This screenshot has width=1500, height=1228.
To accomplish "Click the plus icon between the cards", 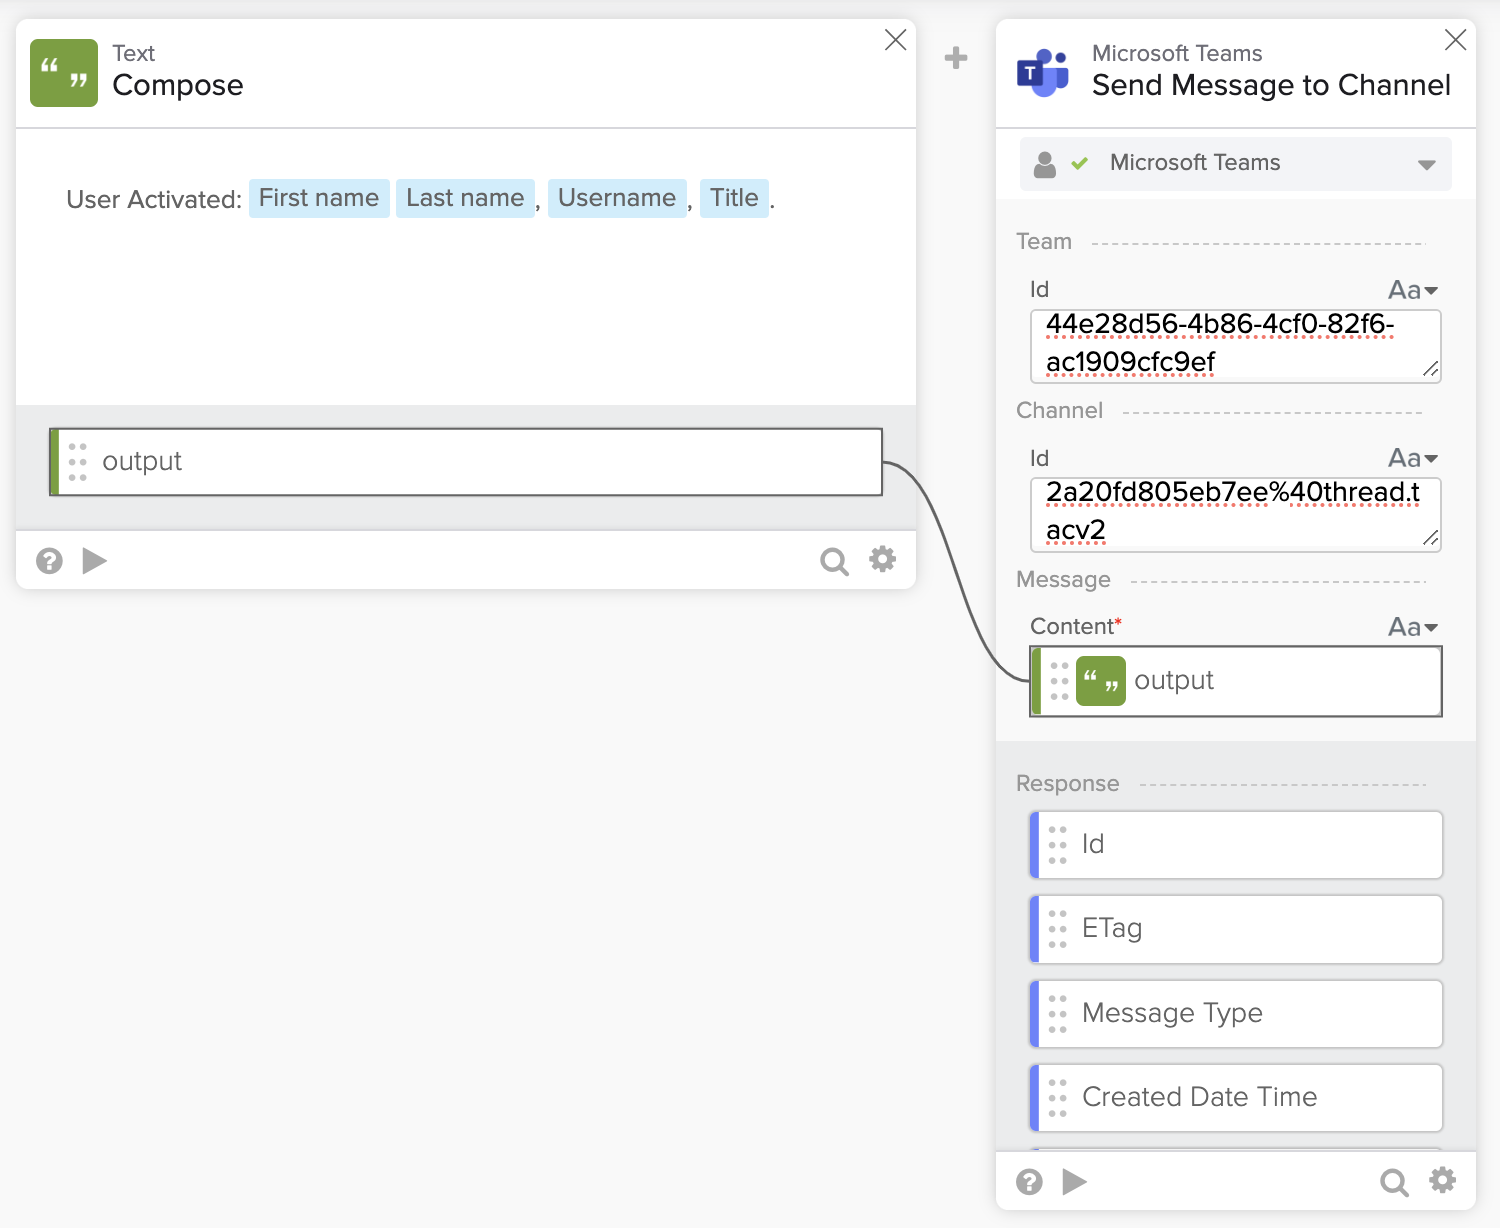I will (956, 58).
